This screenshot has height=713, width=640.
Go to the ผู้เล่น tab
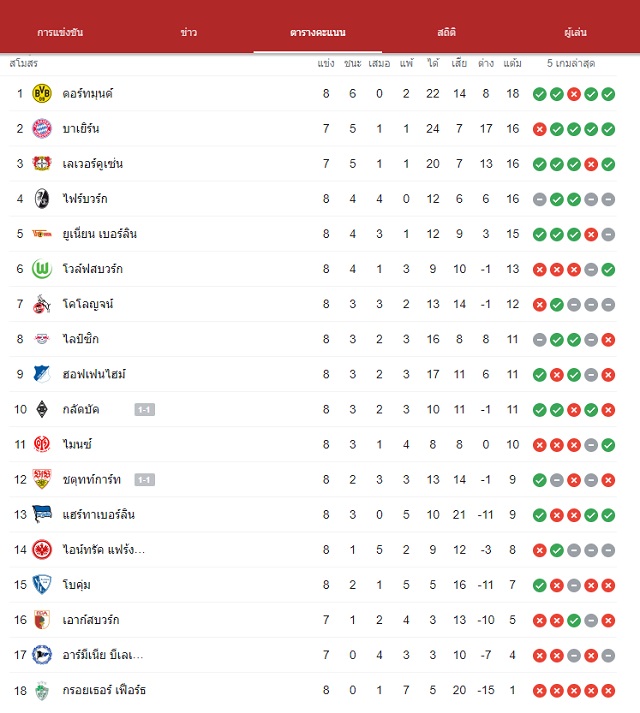point(575,32)
